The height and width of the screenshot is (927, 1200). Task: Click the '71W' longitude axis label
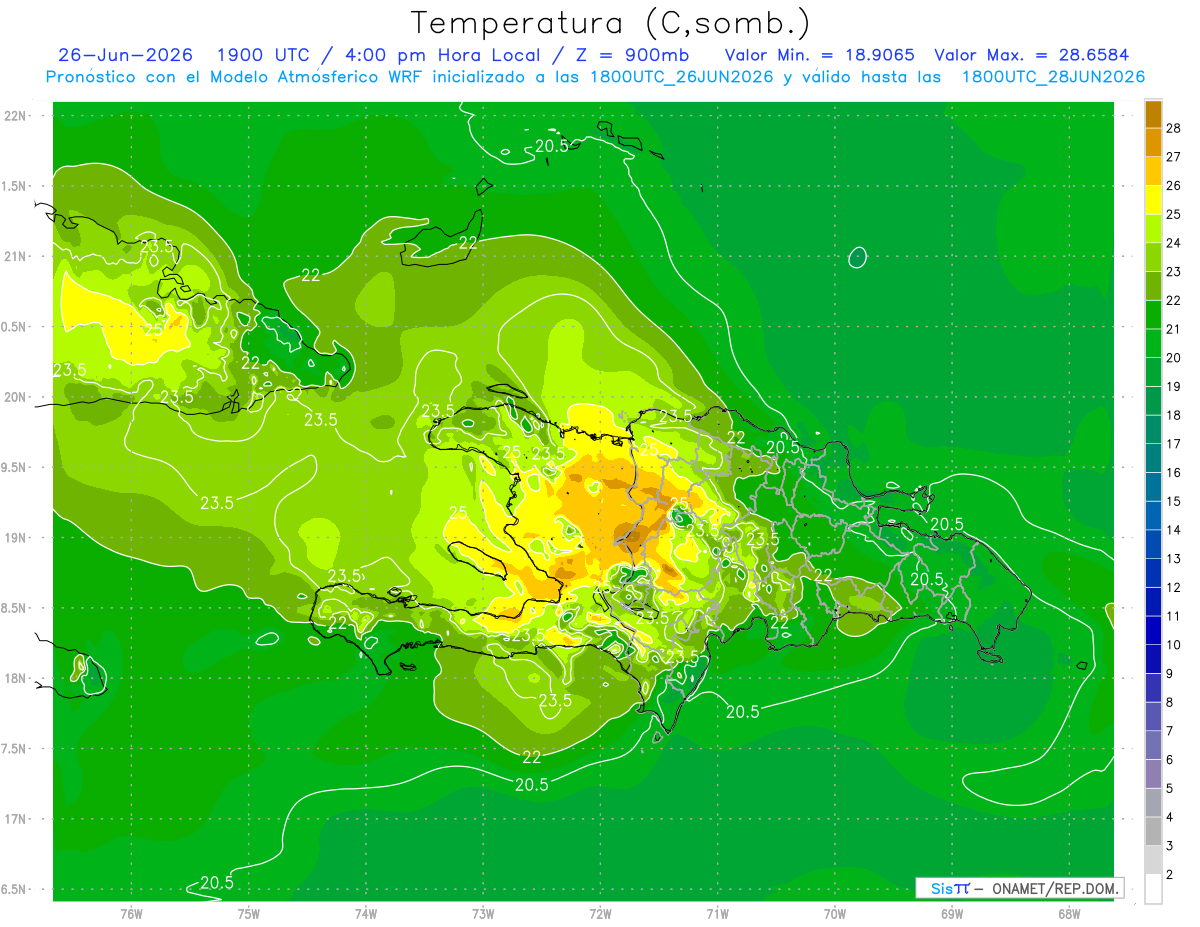(717, 913)
